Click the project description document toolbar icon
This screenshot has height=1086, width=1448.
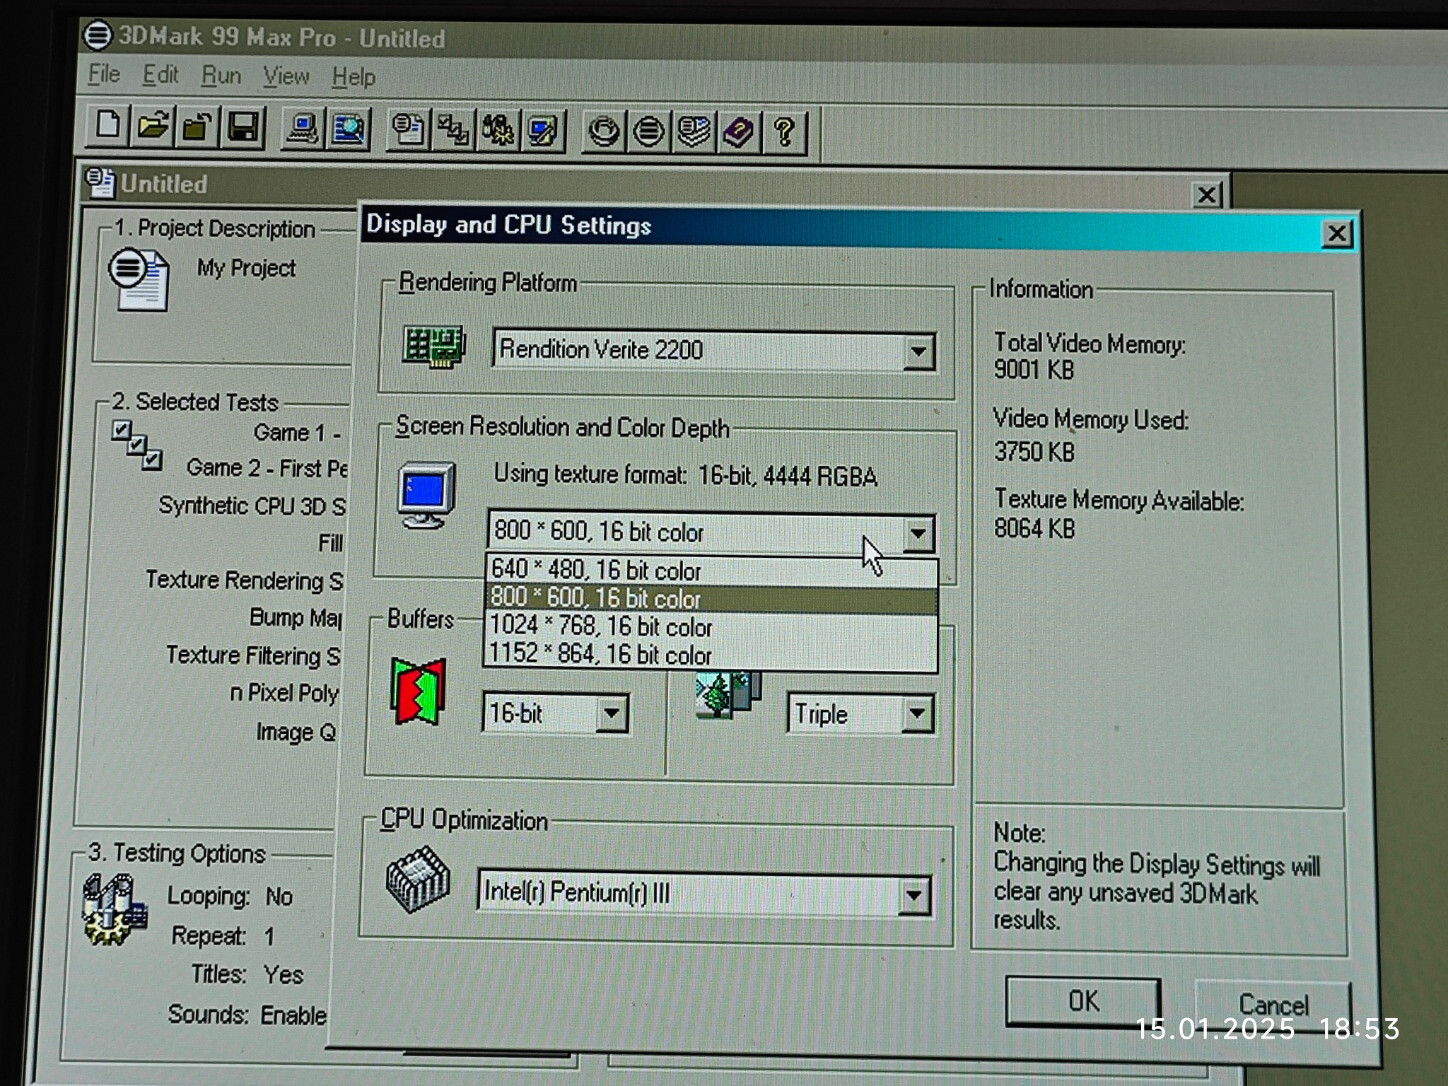pyautogui.click(x=408, y=130)
